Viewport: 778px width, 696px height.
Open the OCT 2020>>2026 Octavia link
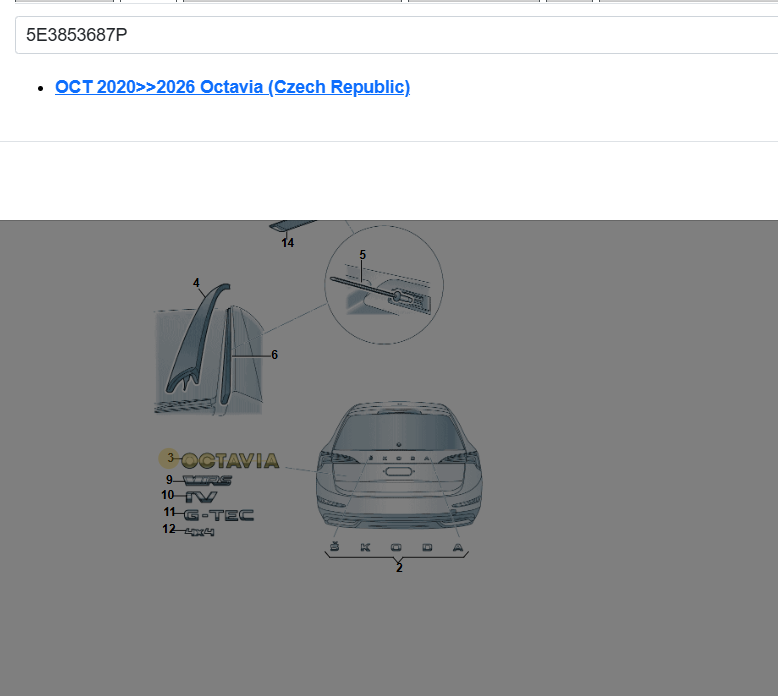click(x=232, y=87)
